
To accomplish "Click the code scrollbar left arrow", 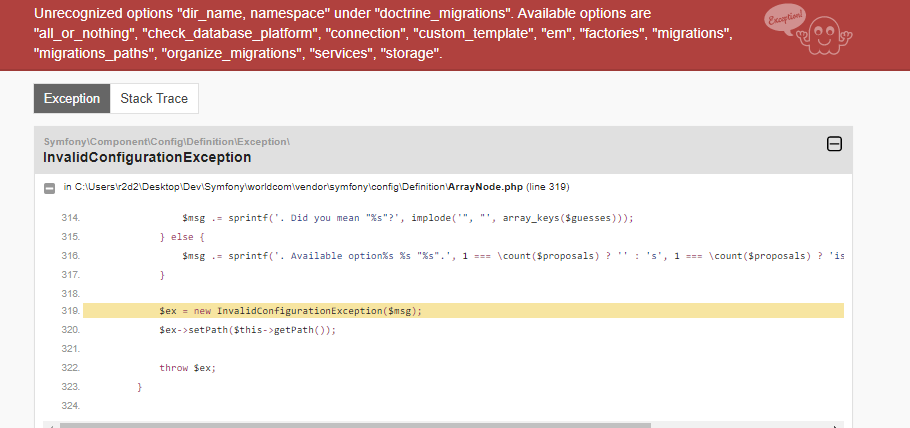I will (x=51, y=425).
